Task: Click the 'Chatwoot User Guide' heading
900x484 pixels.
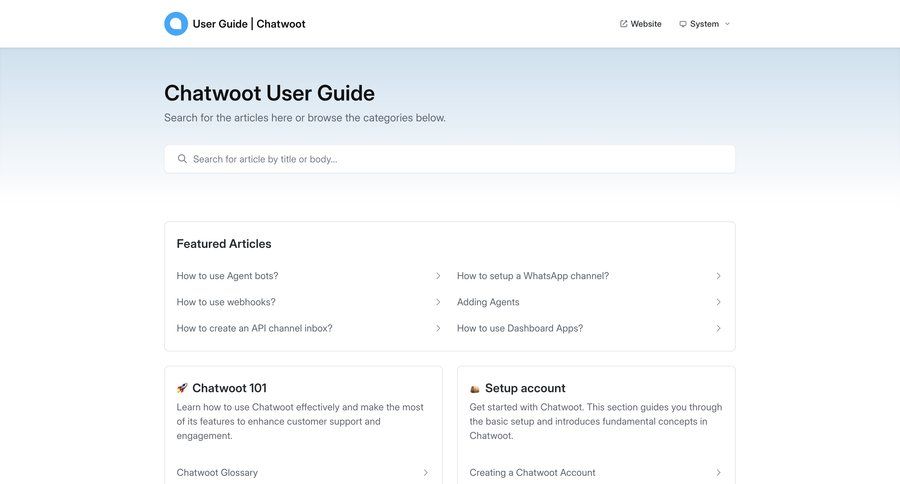Action: (269, 93)
